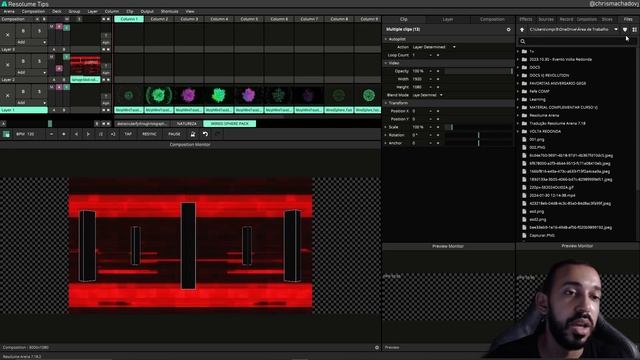Adjust the Scale slider
640x360 pixels.
[x=478, y=127]
